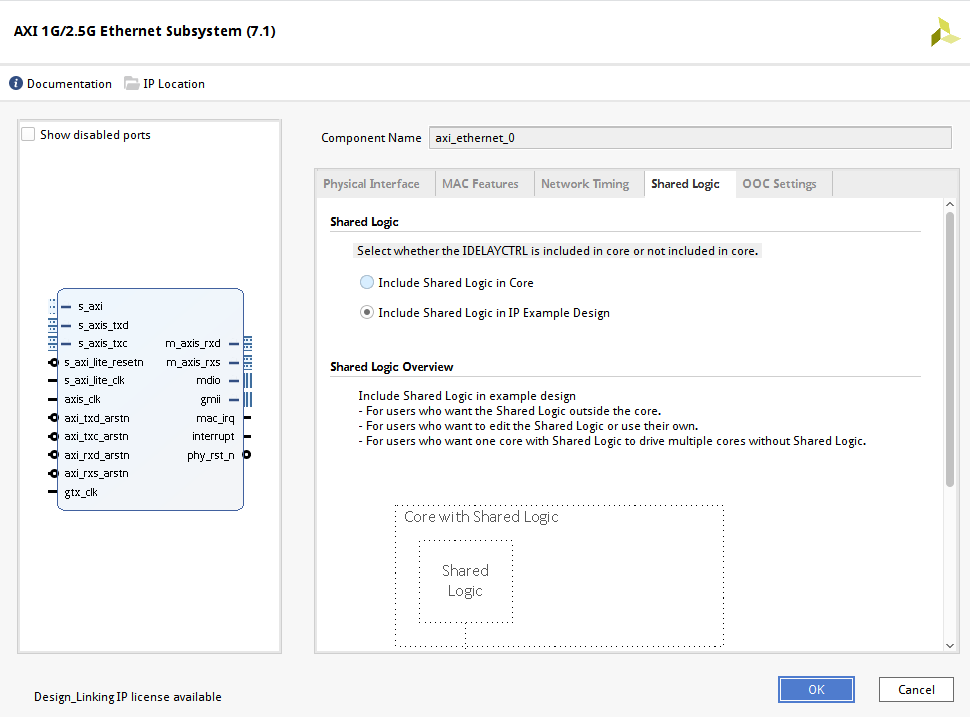
Task: Open the OOC Settings tab
Action: (x=779, y=184)
